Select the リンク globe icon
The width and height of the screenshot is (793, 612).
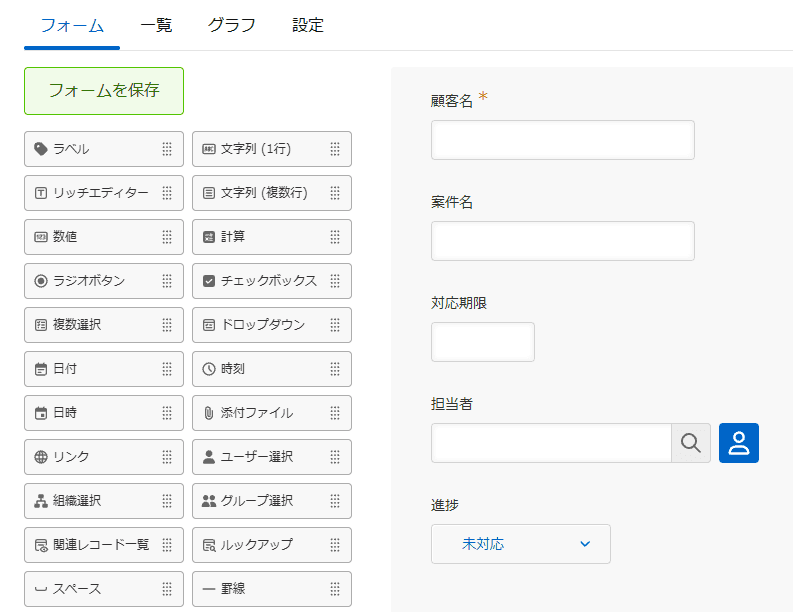pos(40,457)
